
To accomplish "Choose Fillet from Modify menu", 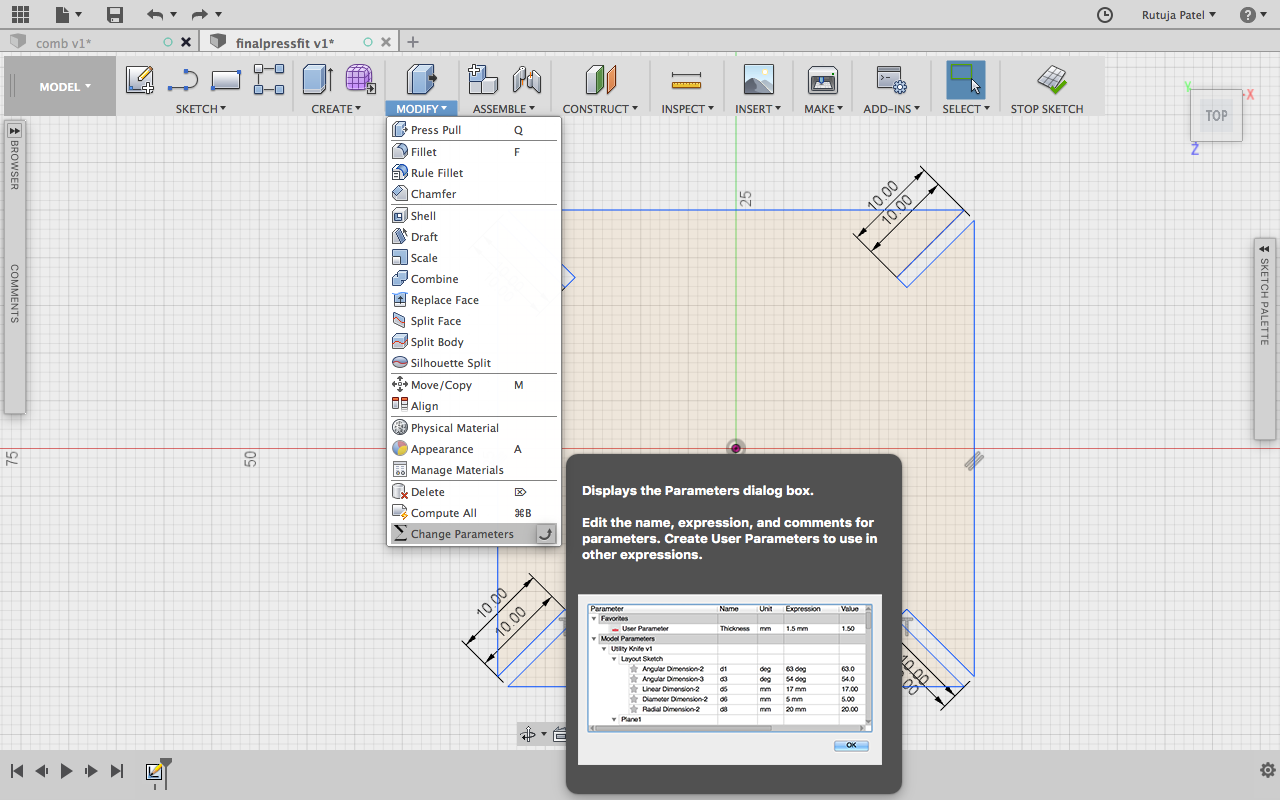I will (474, 152).
